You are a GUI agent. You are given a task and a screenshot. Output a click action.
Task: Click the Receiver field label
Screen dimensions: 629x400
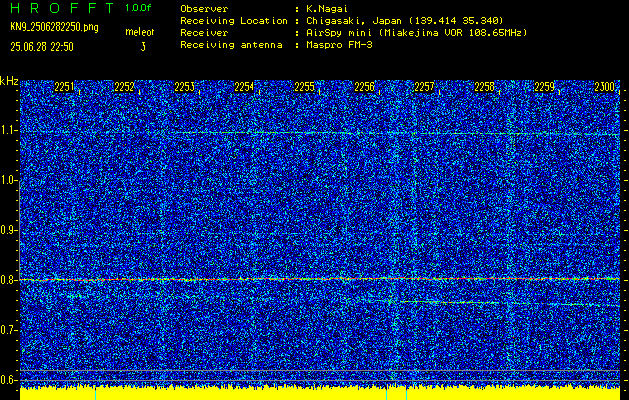[x=204, y=33]
